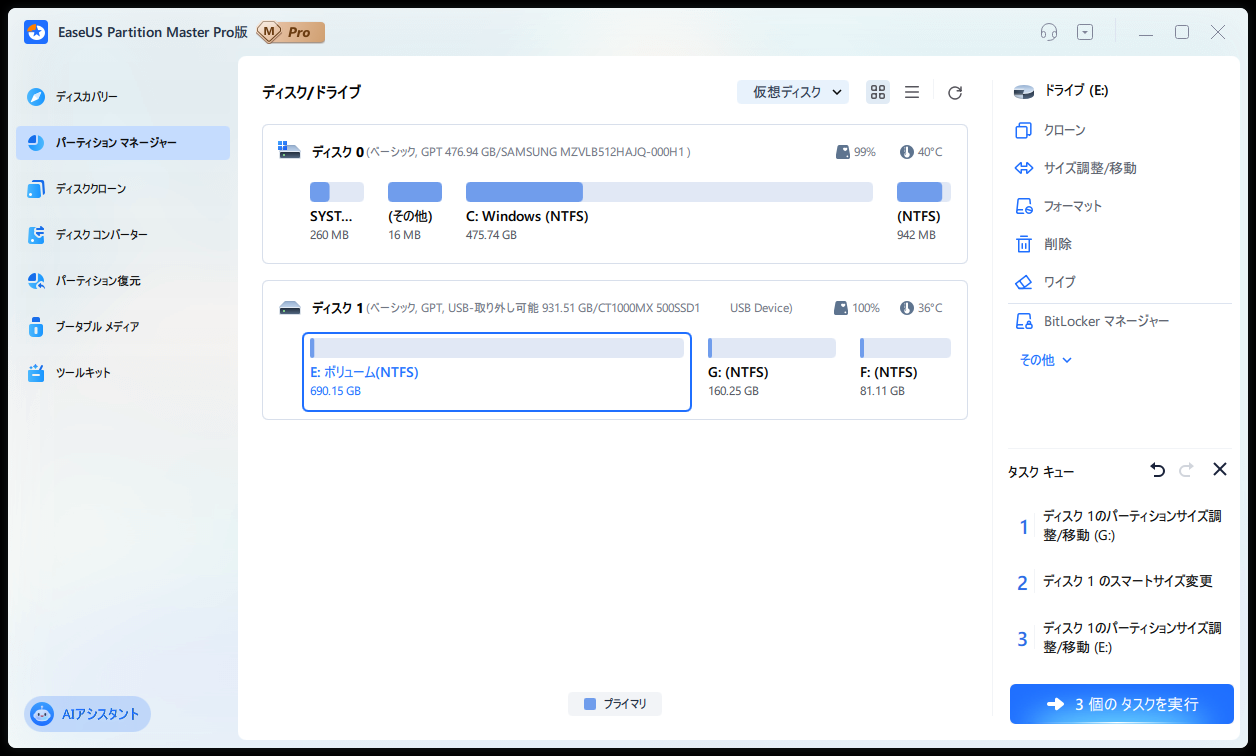The width and height of the screenshot is (1256, 756).
Task: Click the EaseUS Partition Master app logo
Action: pyautogui.click(x=38, y=32)
